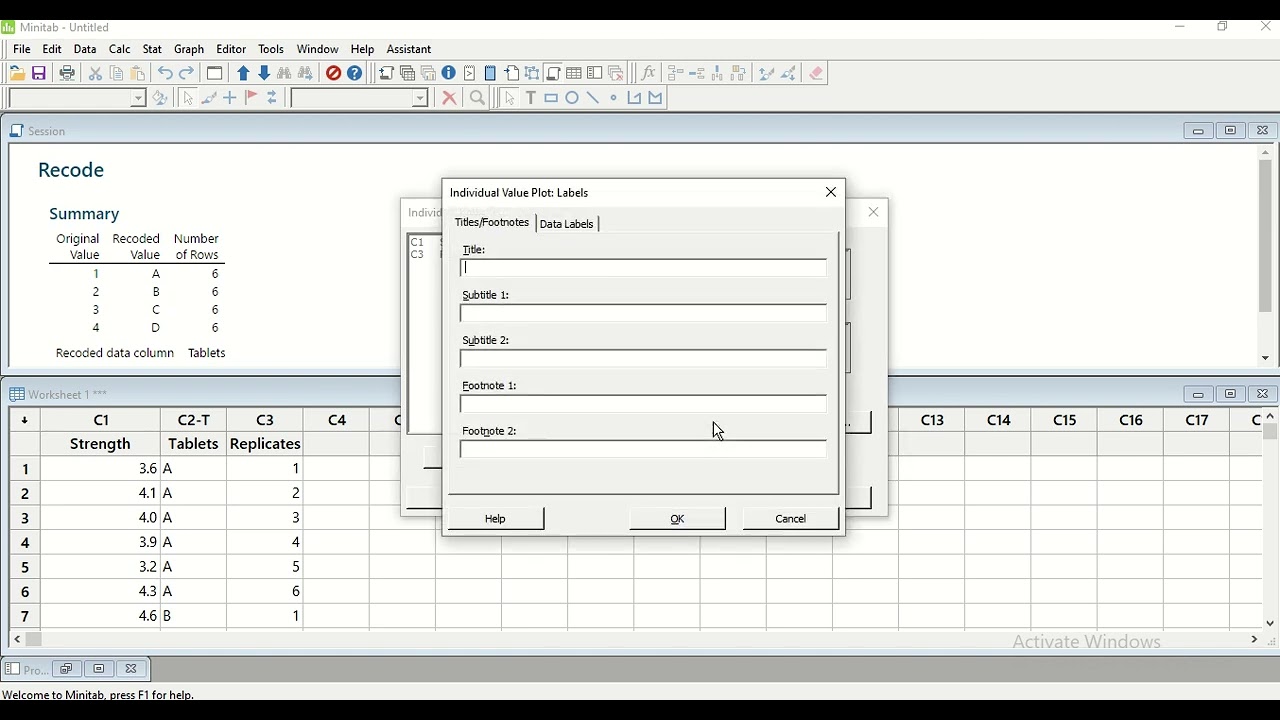
Task: Open the second toolbar combo box dropdown
Action: 420,98
